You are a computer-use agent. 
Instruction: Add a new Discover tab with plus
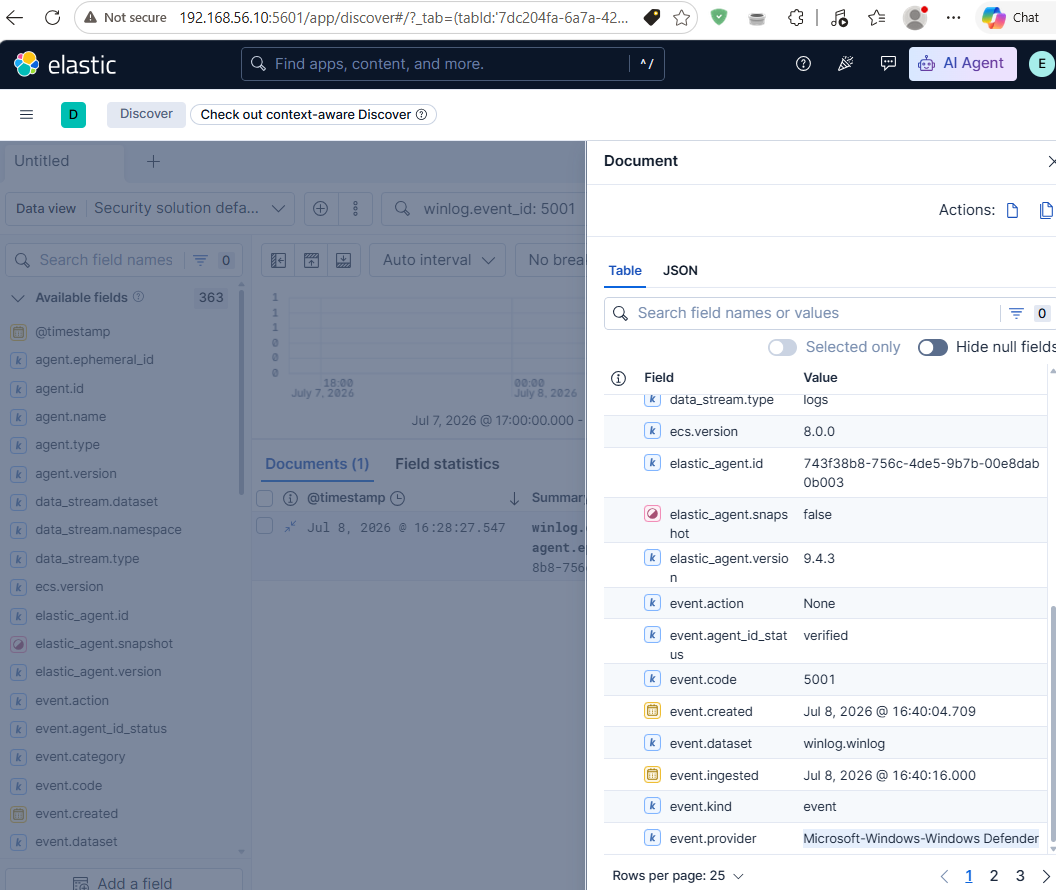[x=154, y=162]
